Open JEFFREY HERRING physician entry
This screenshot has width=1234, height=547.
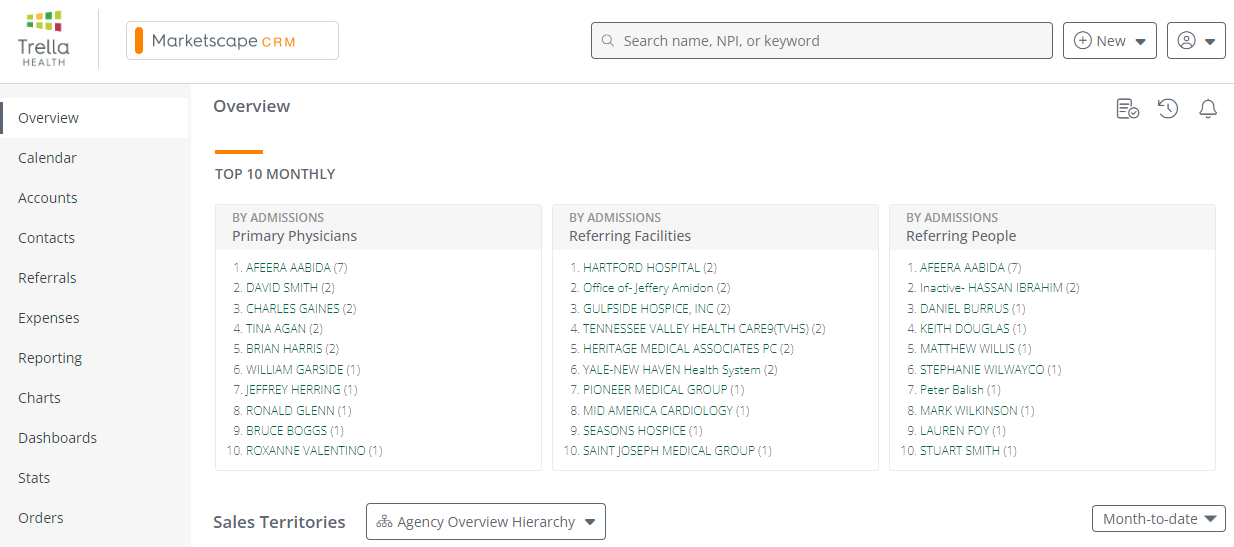point(293,390)
